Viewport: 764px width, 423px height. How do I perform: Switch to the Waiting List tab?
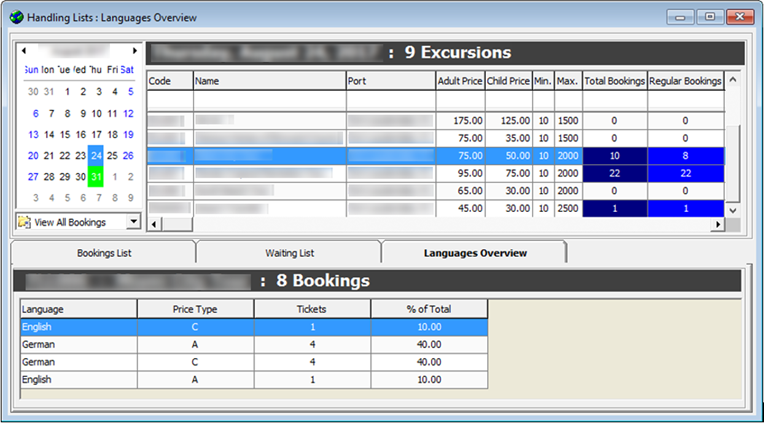289,253
